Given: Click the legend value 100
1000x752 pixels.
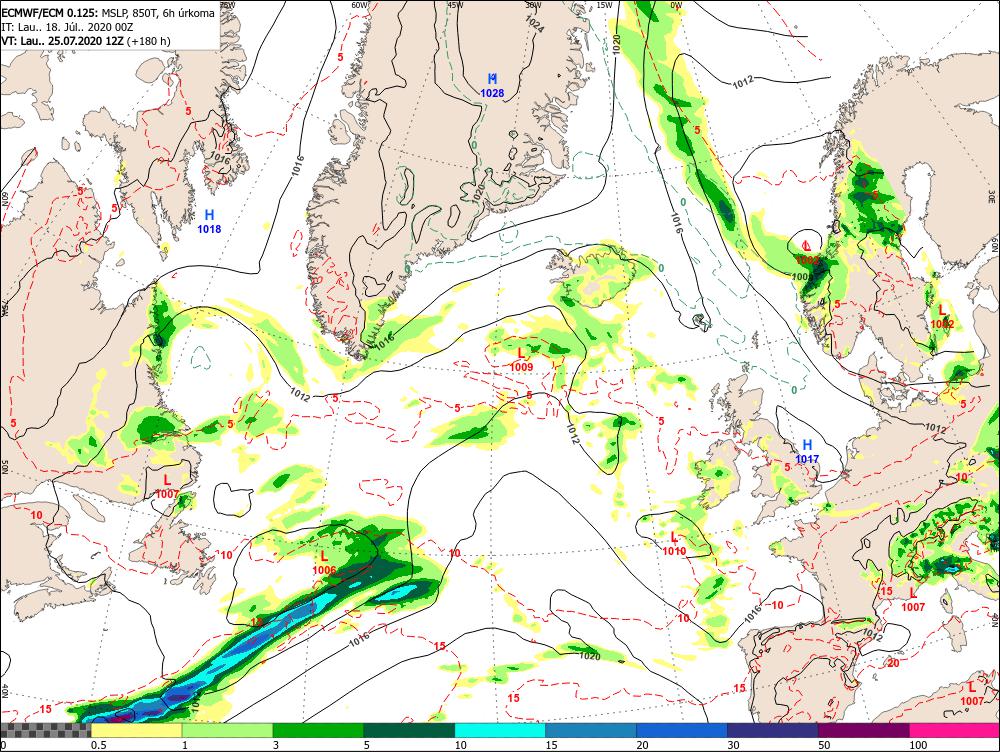Looking at the screenshot, I should (x=918, y=745).
